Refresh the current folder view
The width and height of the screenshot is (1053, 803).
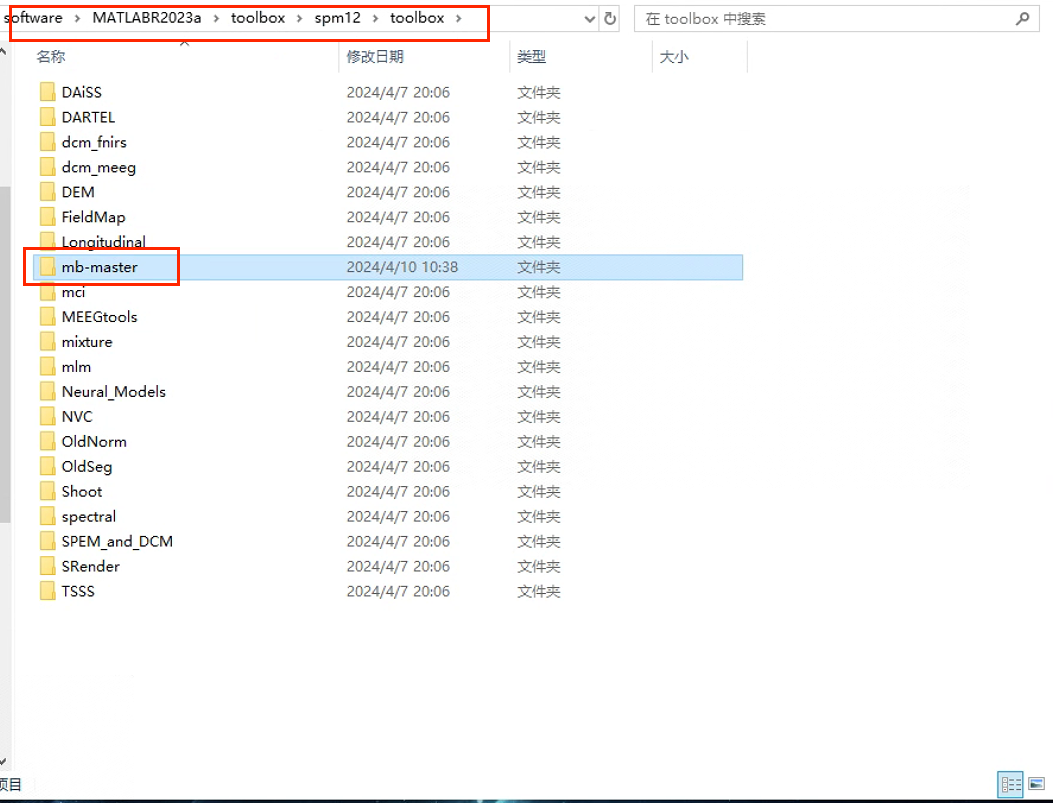[610, 19]
